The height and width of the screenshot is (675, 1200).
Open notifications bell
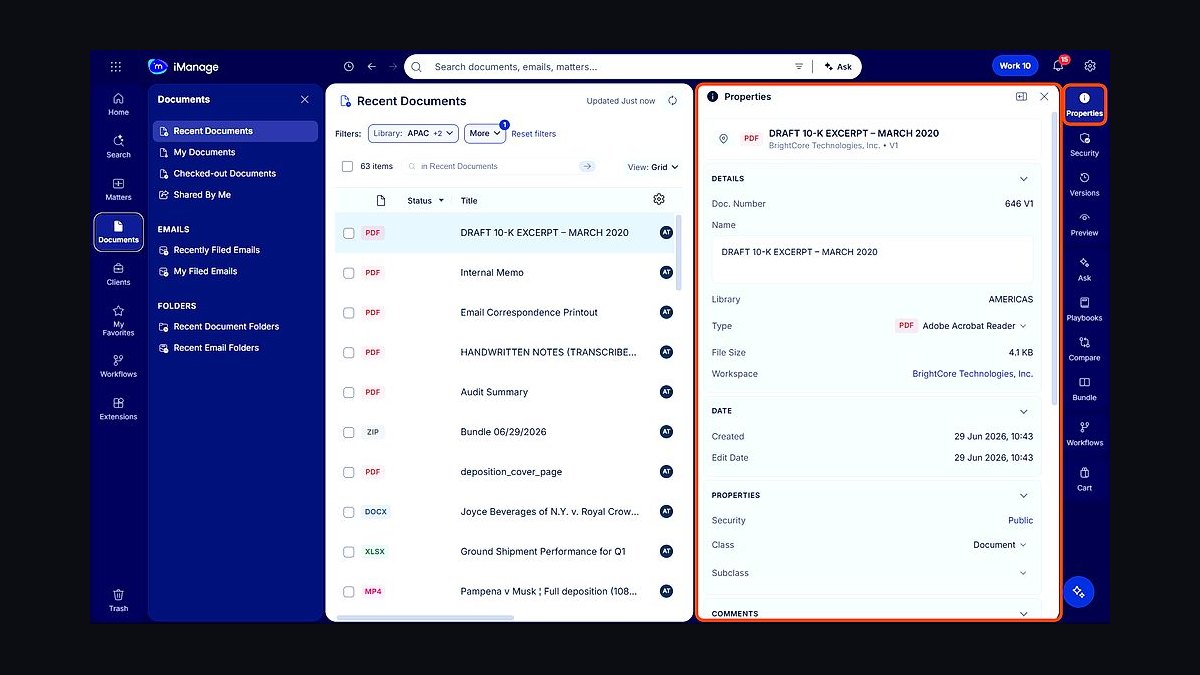[1058, 66]
